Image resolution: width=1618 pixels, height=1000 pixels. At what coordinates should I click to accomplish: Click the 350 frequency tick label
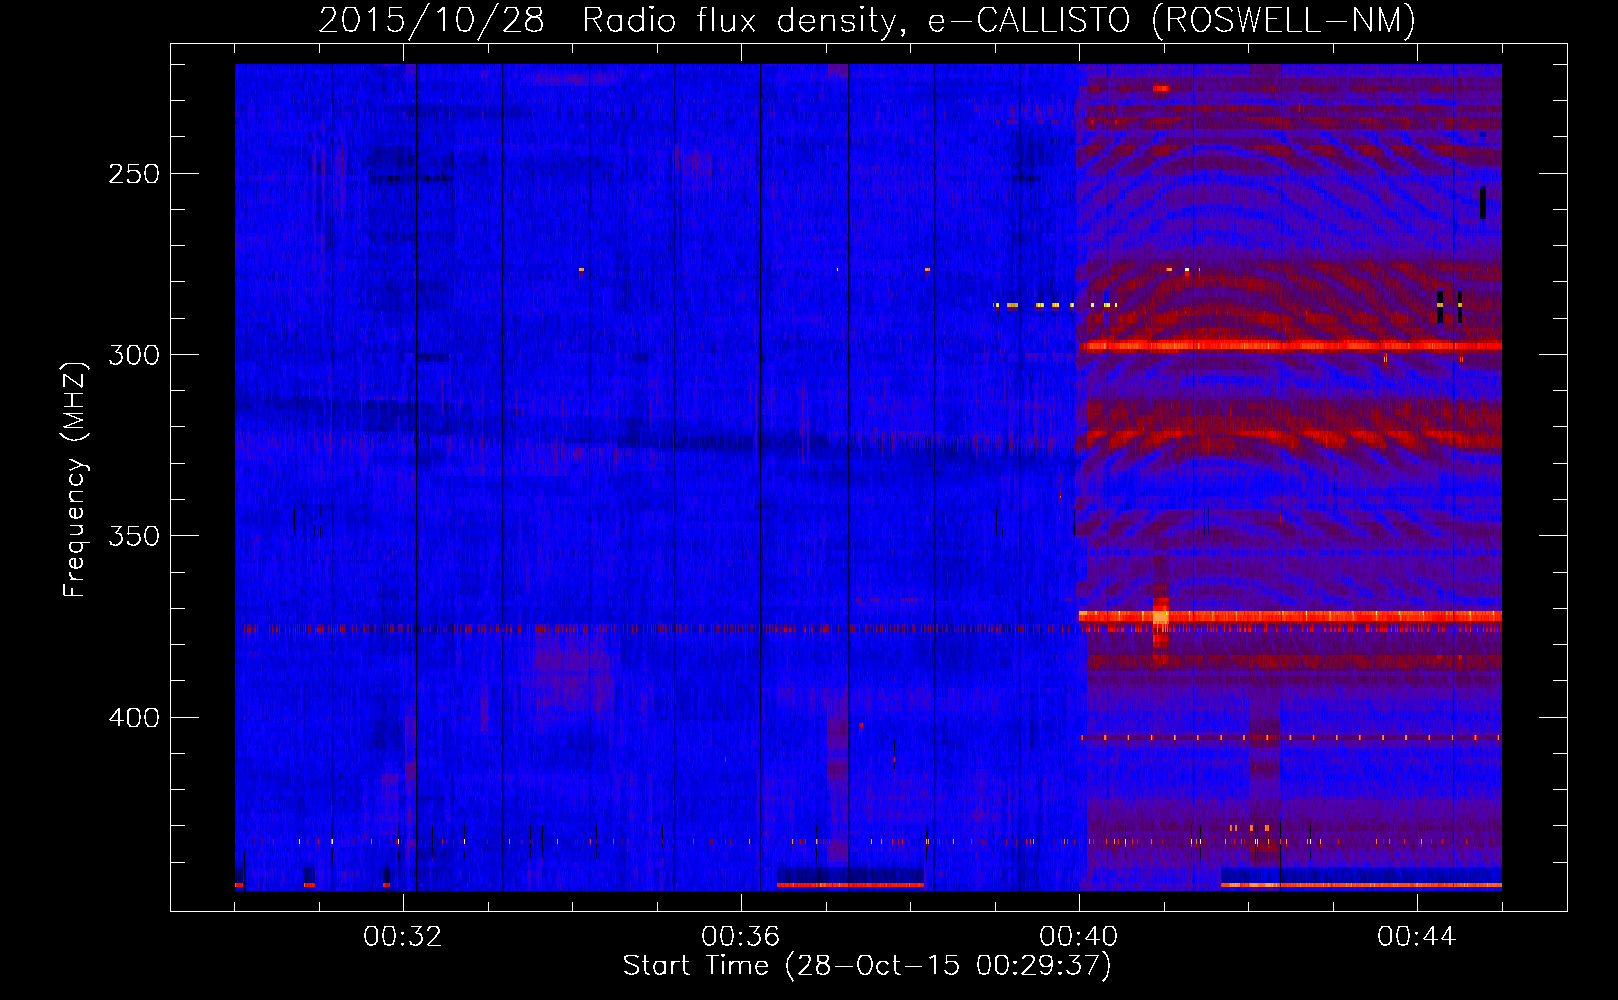[x=134, y=536]
